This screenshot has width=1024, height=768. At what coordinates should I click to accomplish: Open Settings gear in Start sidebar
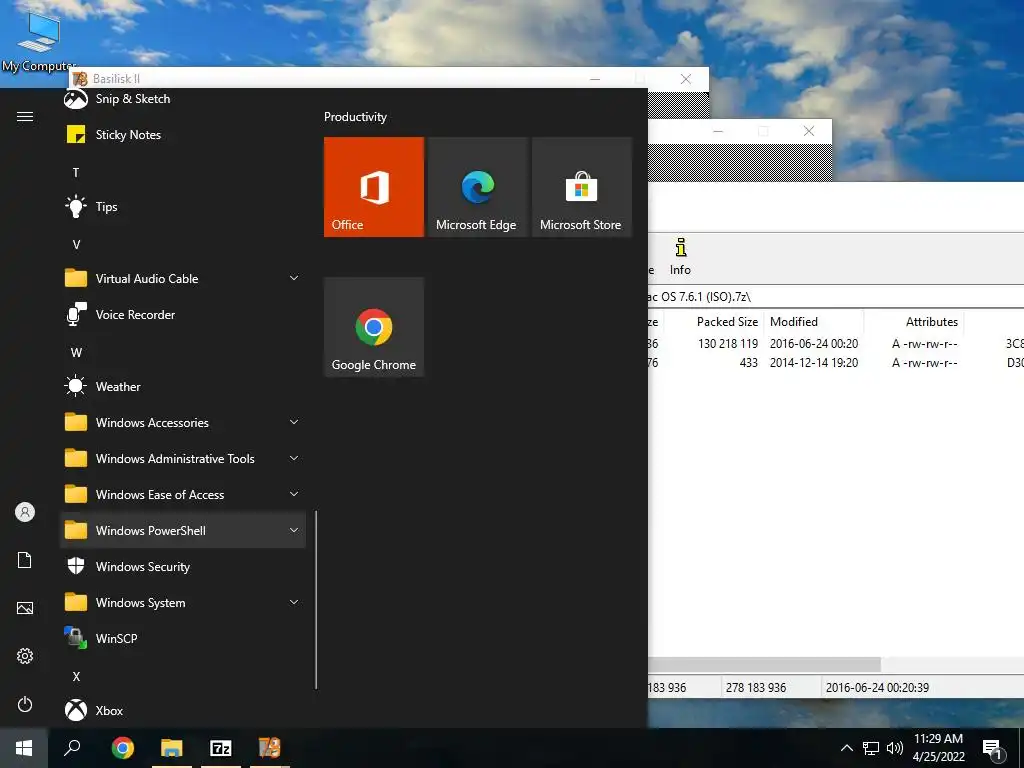tap(25, 656)
